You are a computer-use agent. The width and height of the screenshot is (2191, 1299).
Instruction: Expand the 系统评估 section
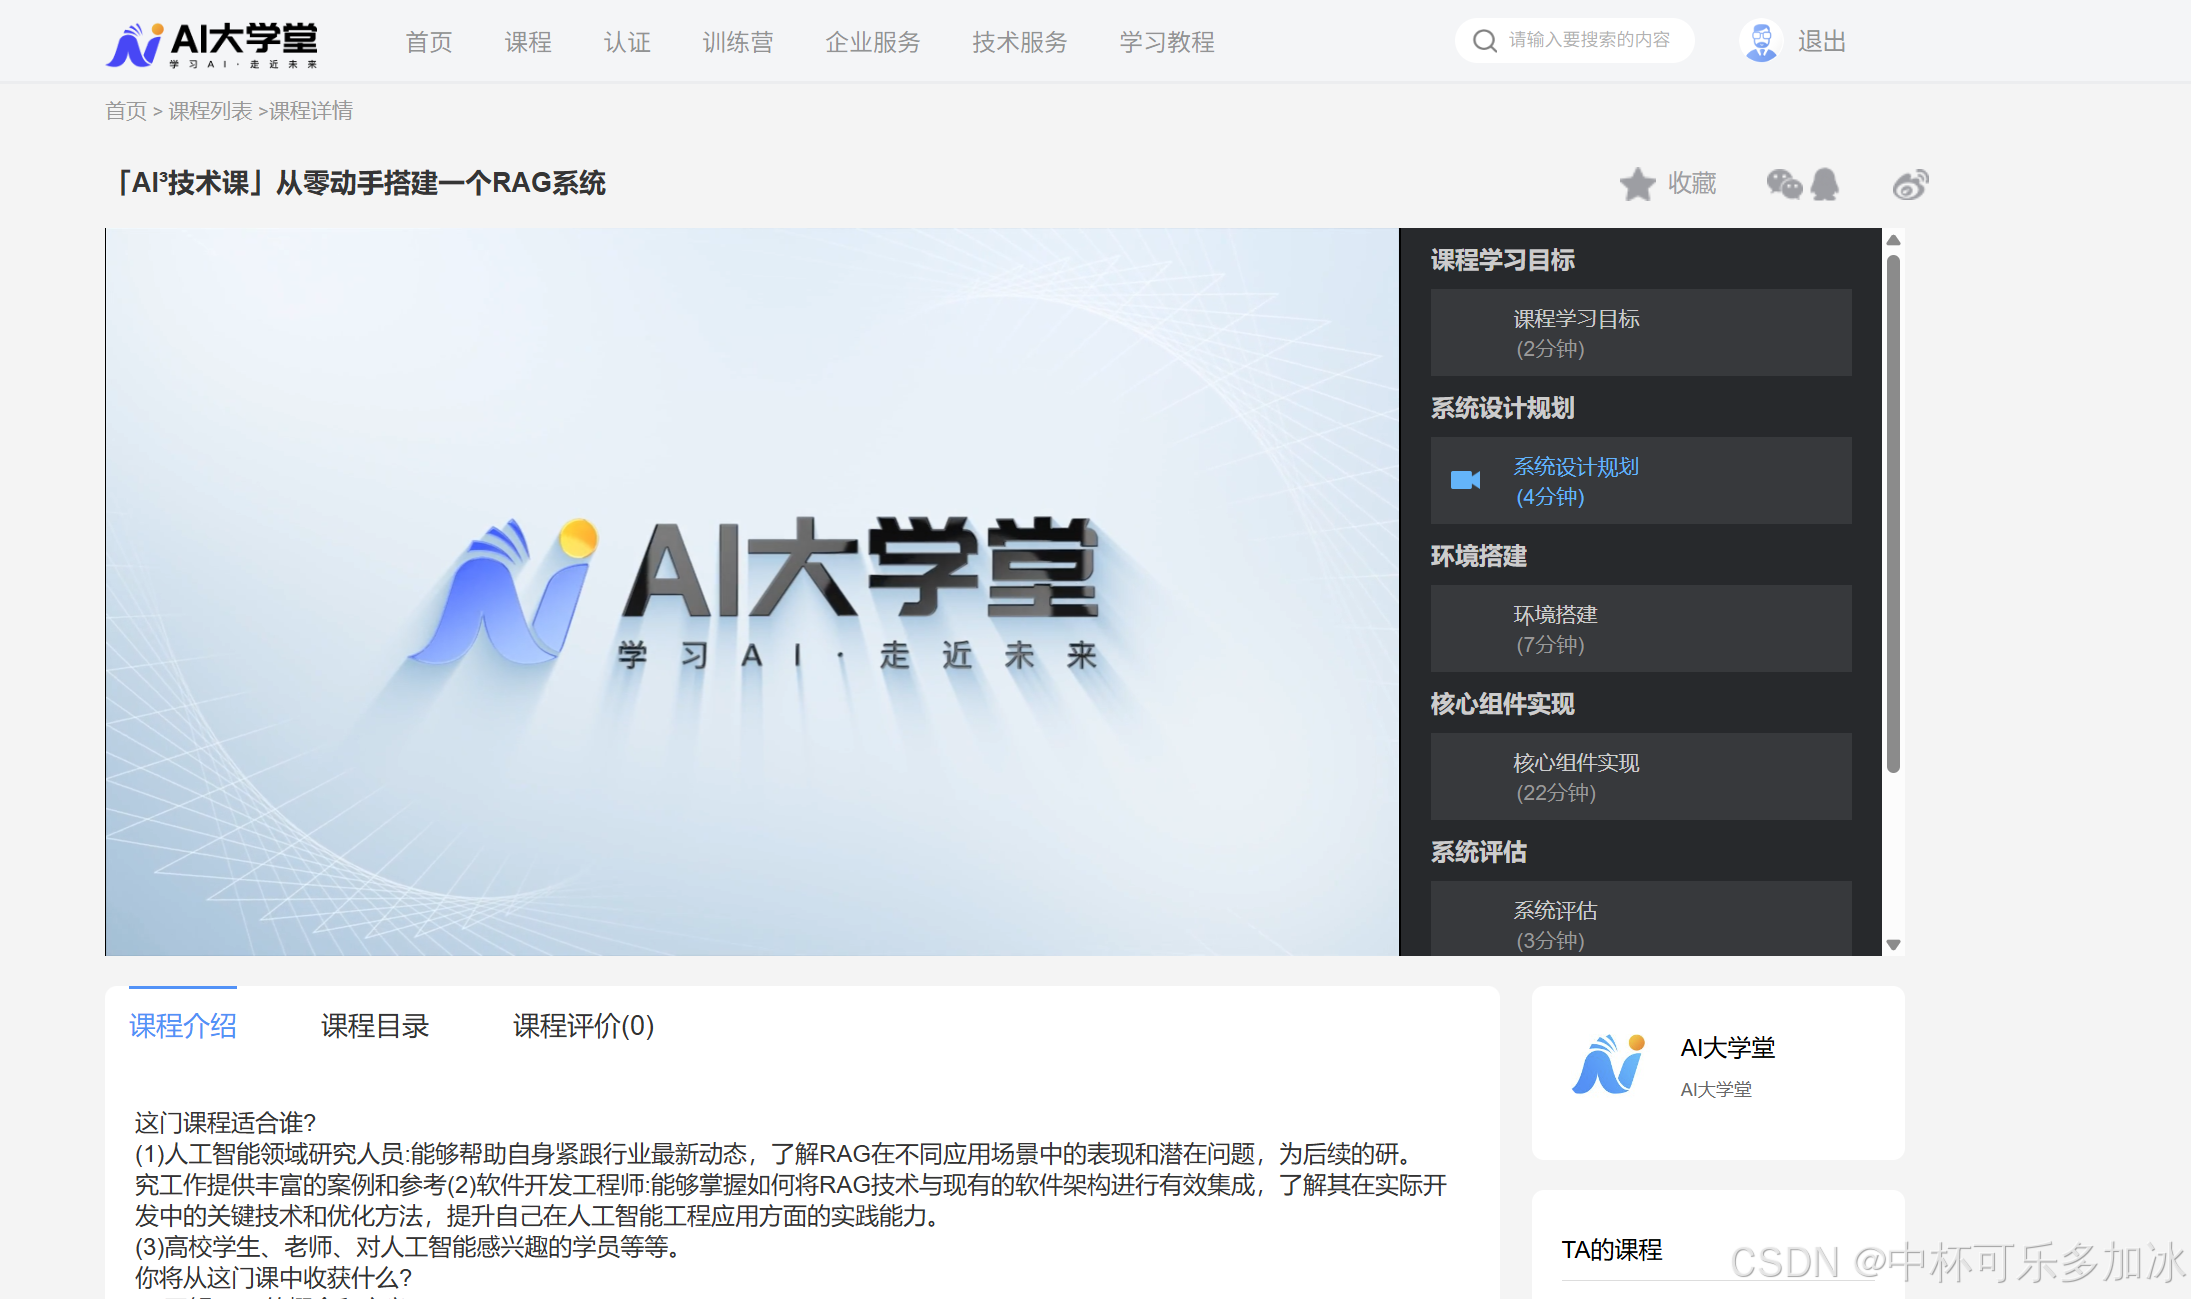pos(1479,851)
